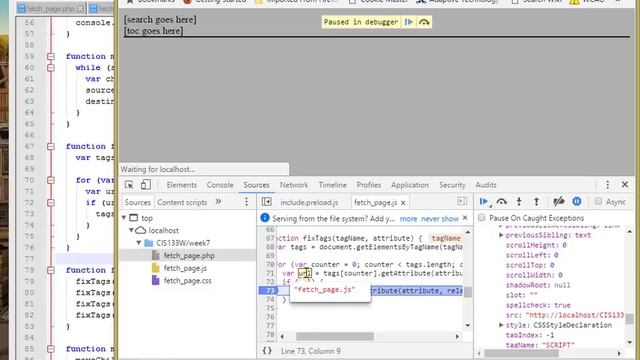Select the Content scripts navigator tab
640x360 pixels.
tap(182, 202)
